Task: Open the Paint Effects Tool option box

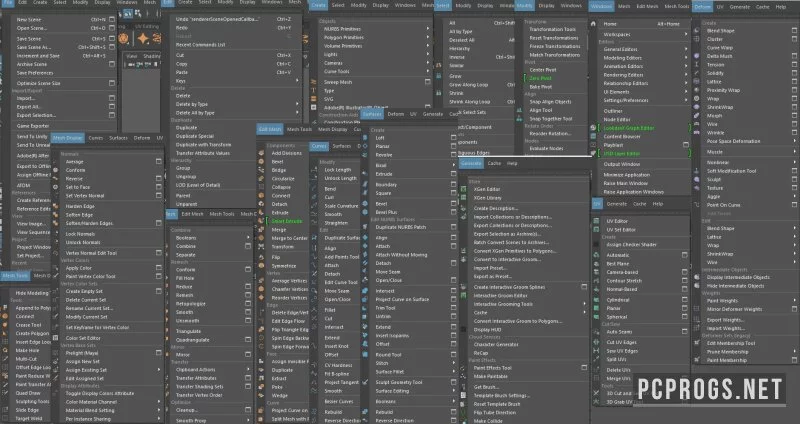Action: (x=584, y=367)
